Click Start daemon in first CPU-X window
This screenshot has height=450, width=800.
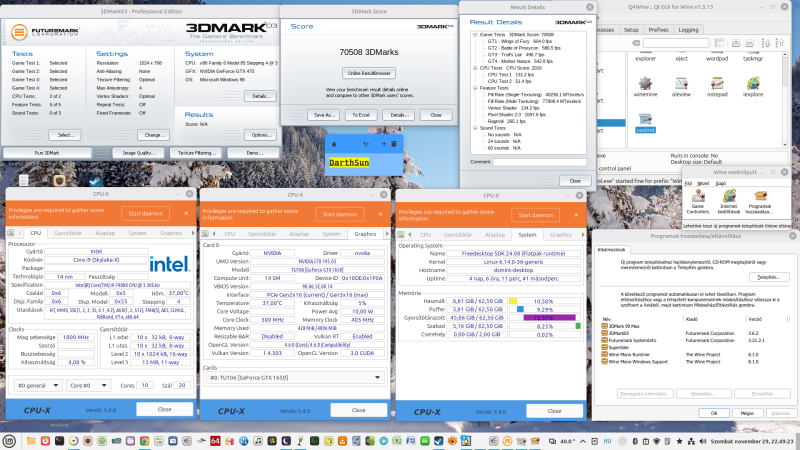145,213
